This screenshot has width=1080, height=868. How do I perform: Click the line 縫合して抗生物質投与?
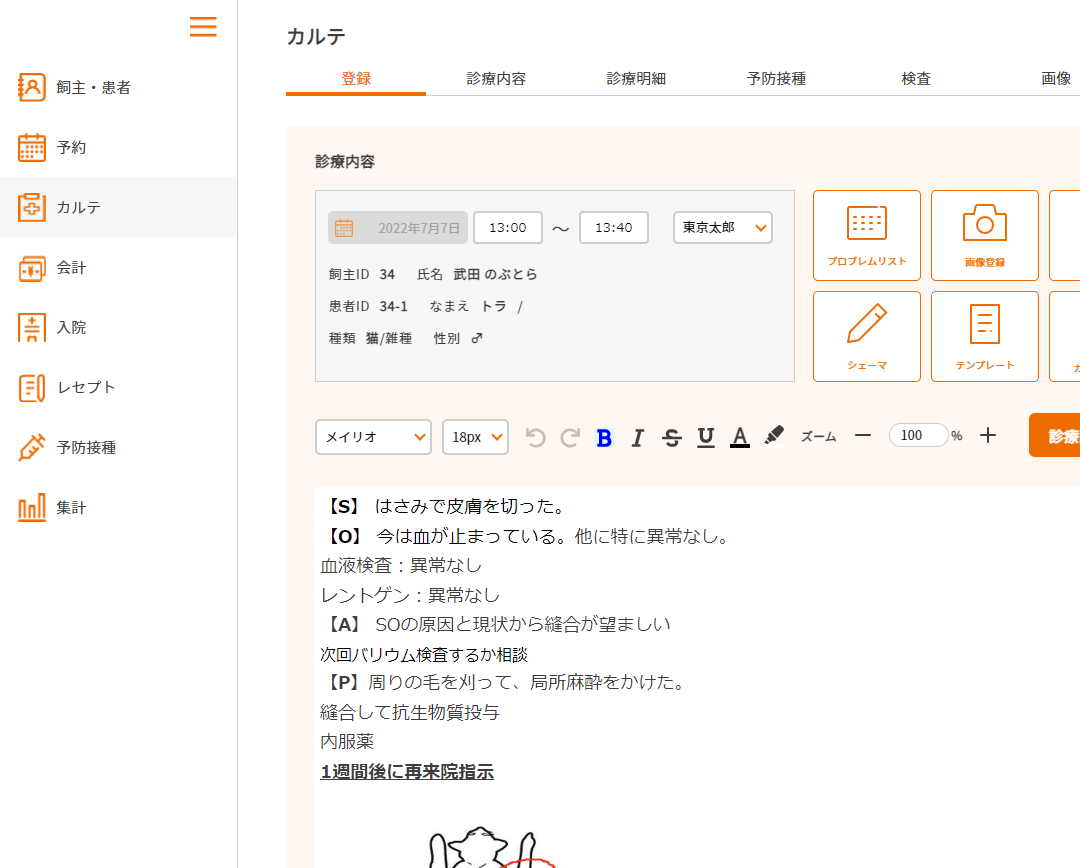410,712
